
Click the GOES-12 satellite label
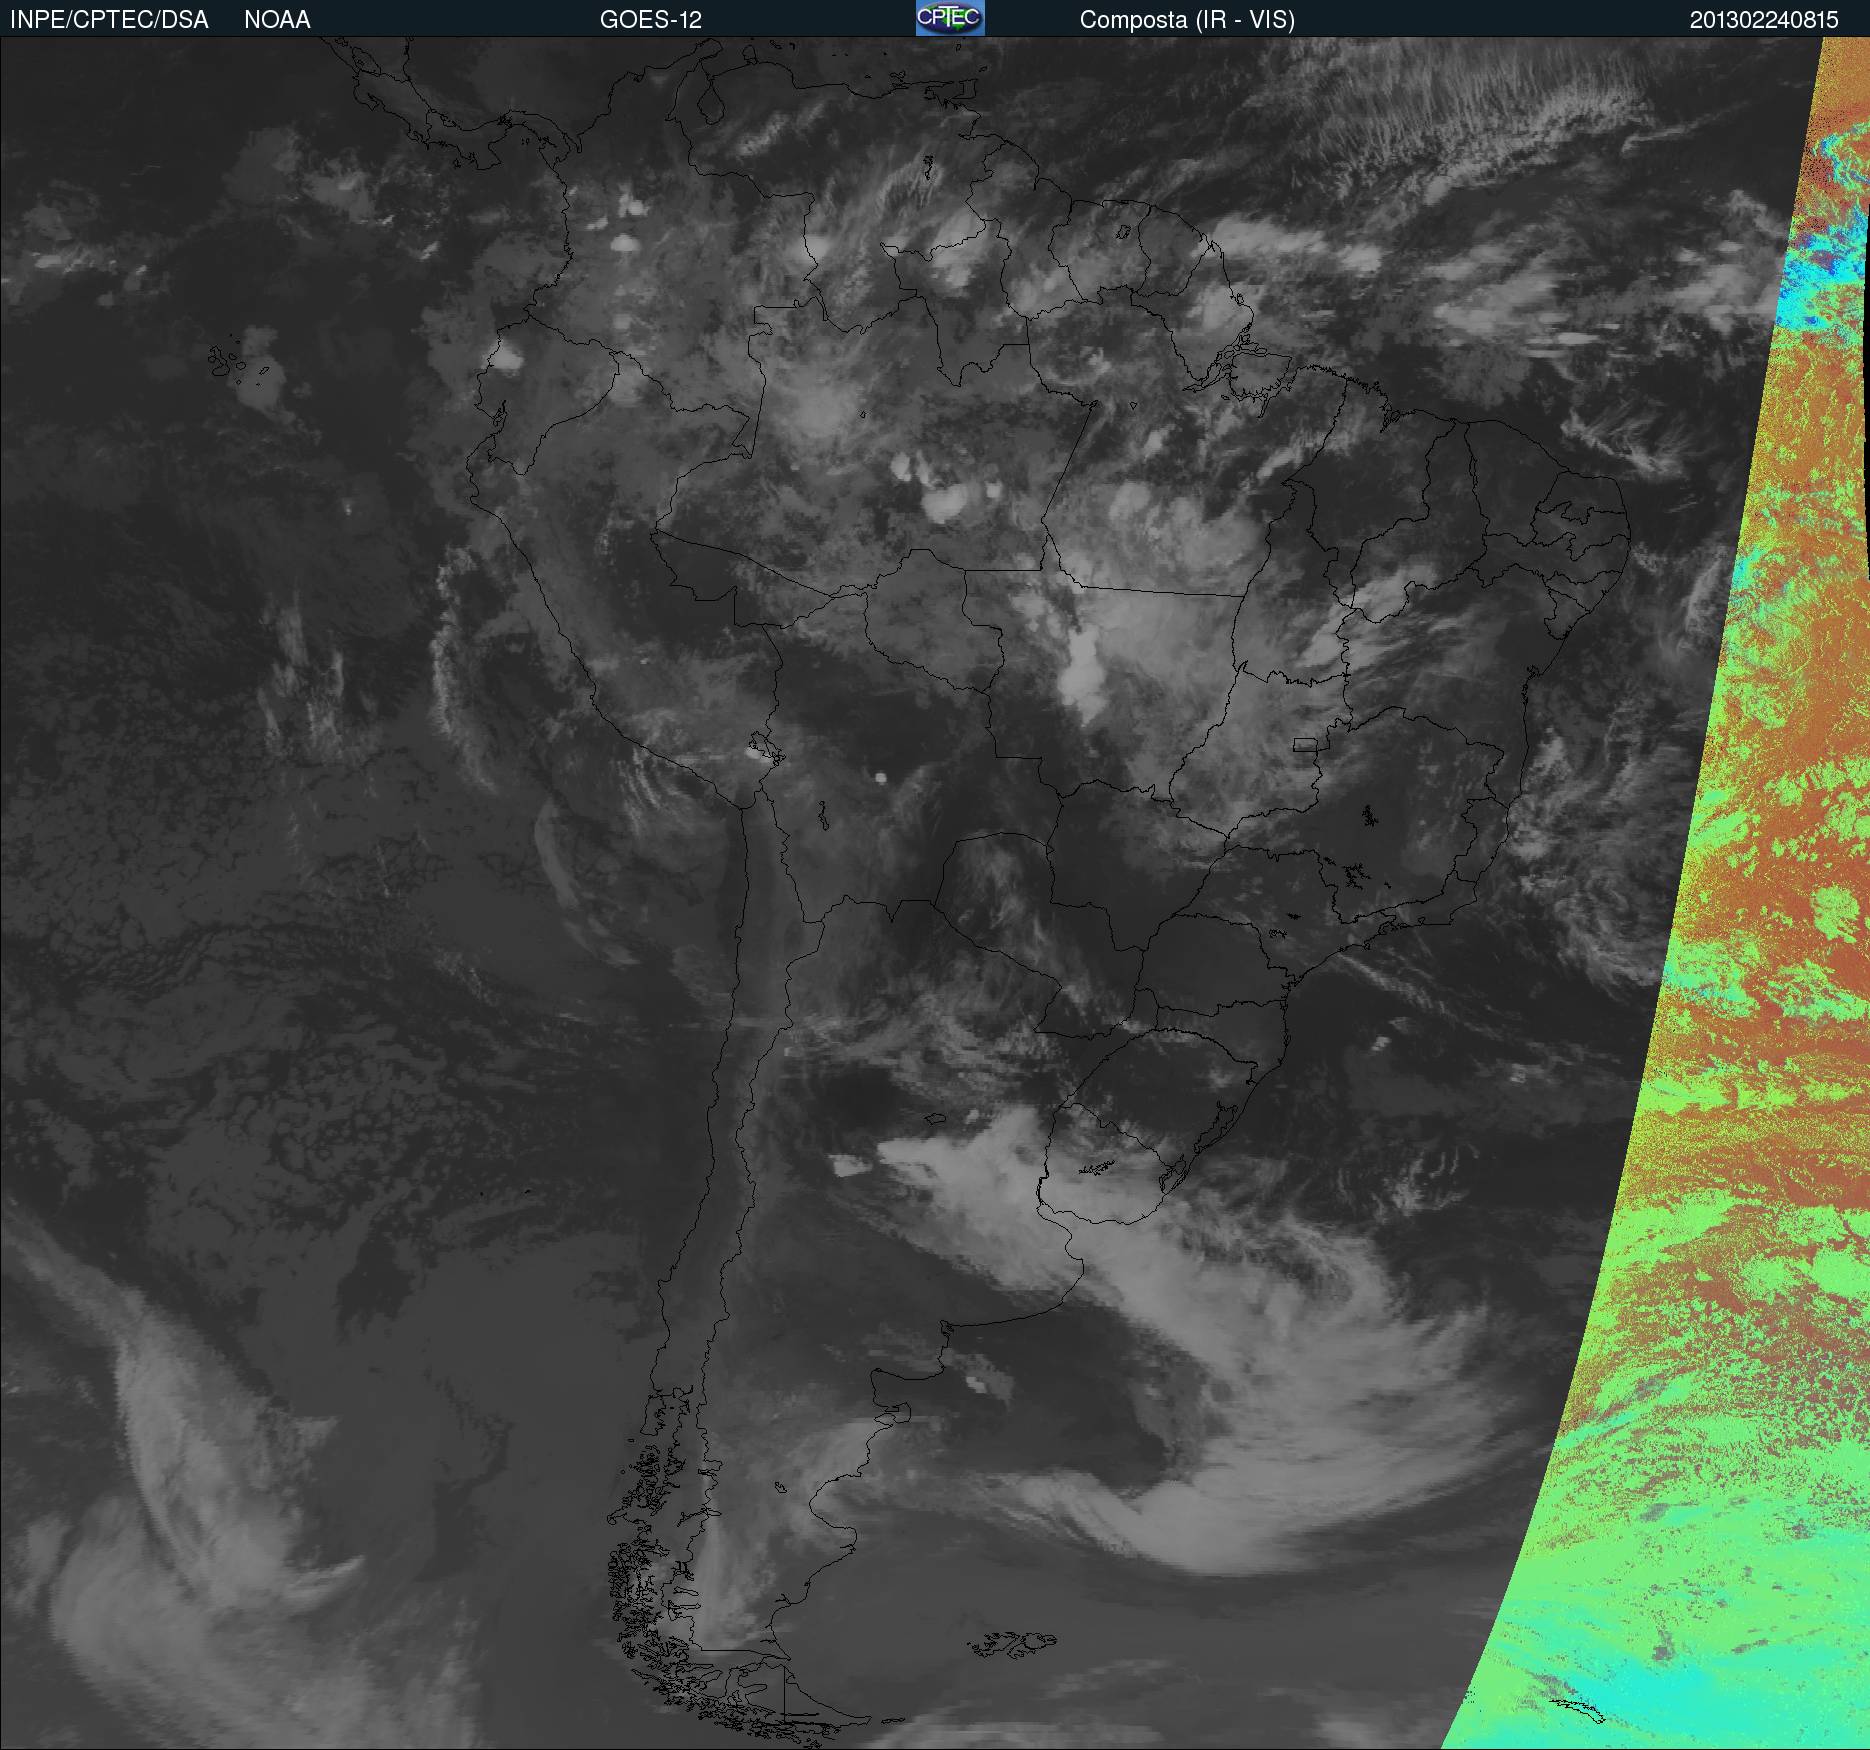coord(650,20)
